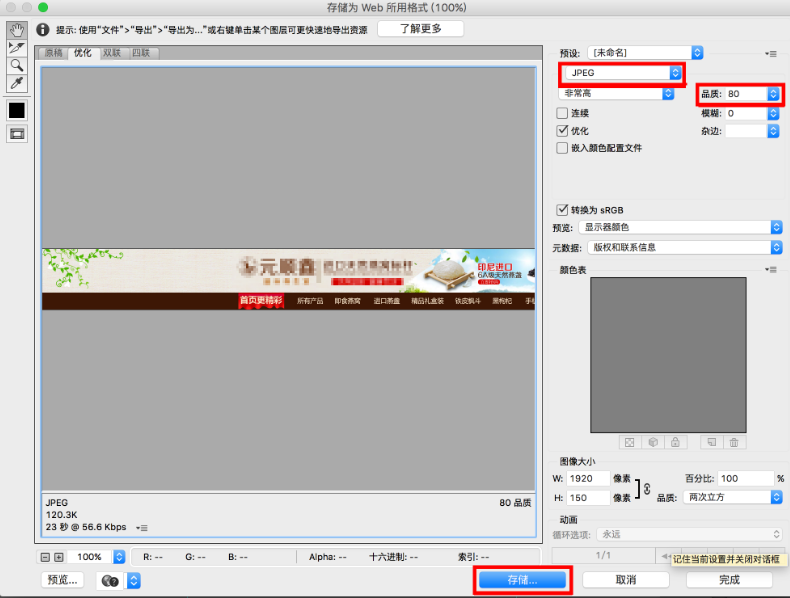
Task: Toggle the 转换为 sRGB checkbox
Action: 562,210
